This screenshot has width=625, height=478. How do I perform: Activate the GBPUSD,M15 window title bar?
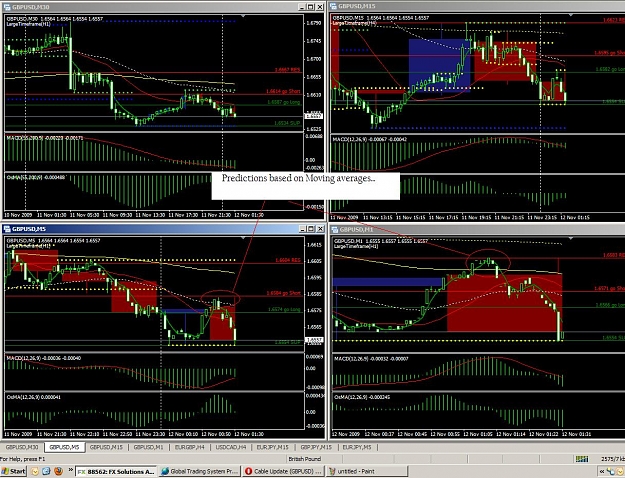[476, 6]
